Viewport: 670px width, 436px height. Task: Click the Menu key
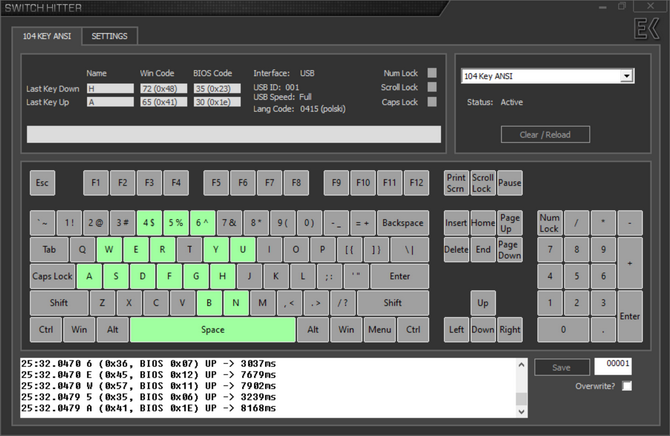coord(380,330)
